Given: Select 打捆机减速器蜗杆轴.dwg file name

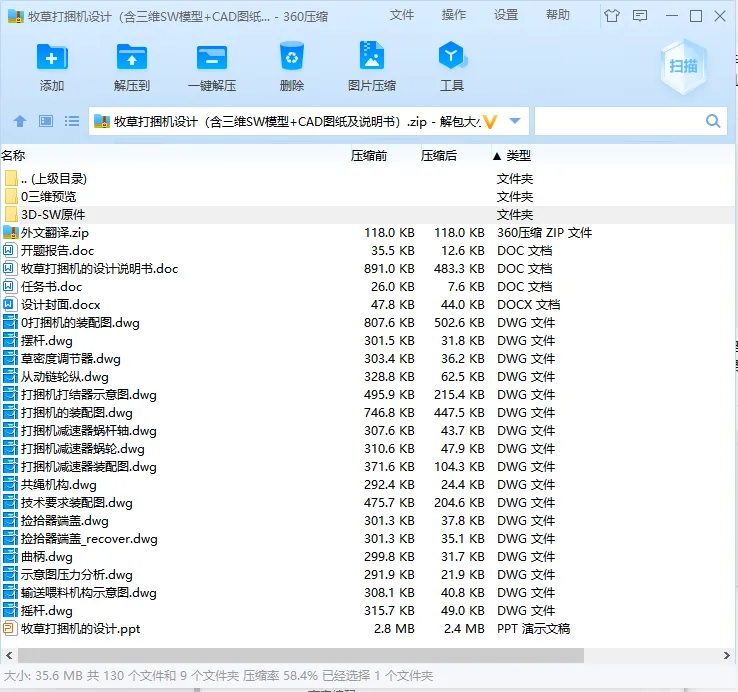Looking at the screenshot, I should click(88, 431).
